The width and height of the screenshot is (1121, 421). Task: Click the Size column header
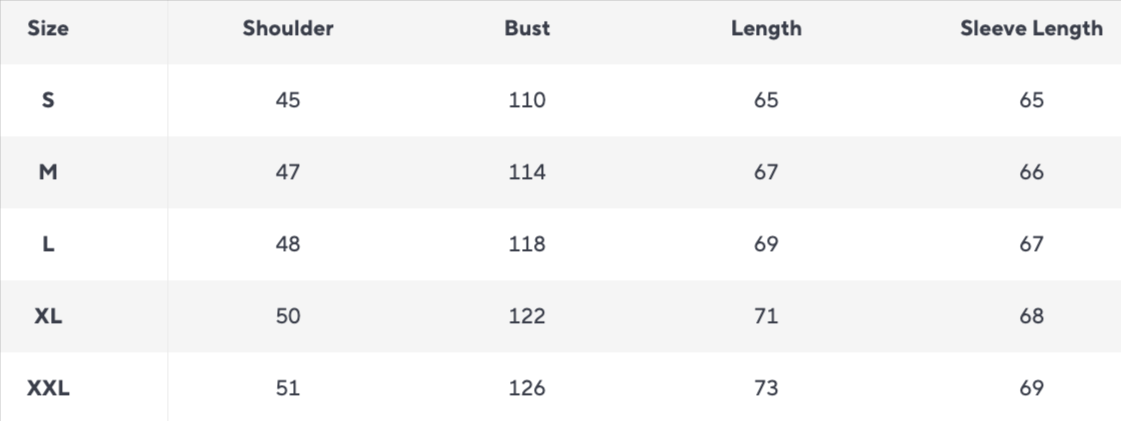48,29
